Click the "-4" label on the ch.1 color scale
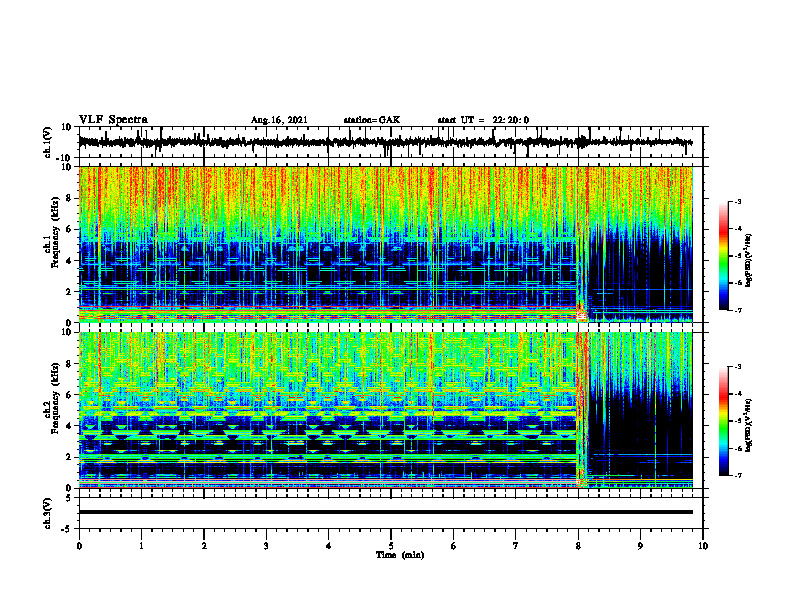This screenshot has width=792, height=612. (x=738, y=229)
